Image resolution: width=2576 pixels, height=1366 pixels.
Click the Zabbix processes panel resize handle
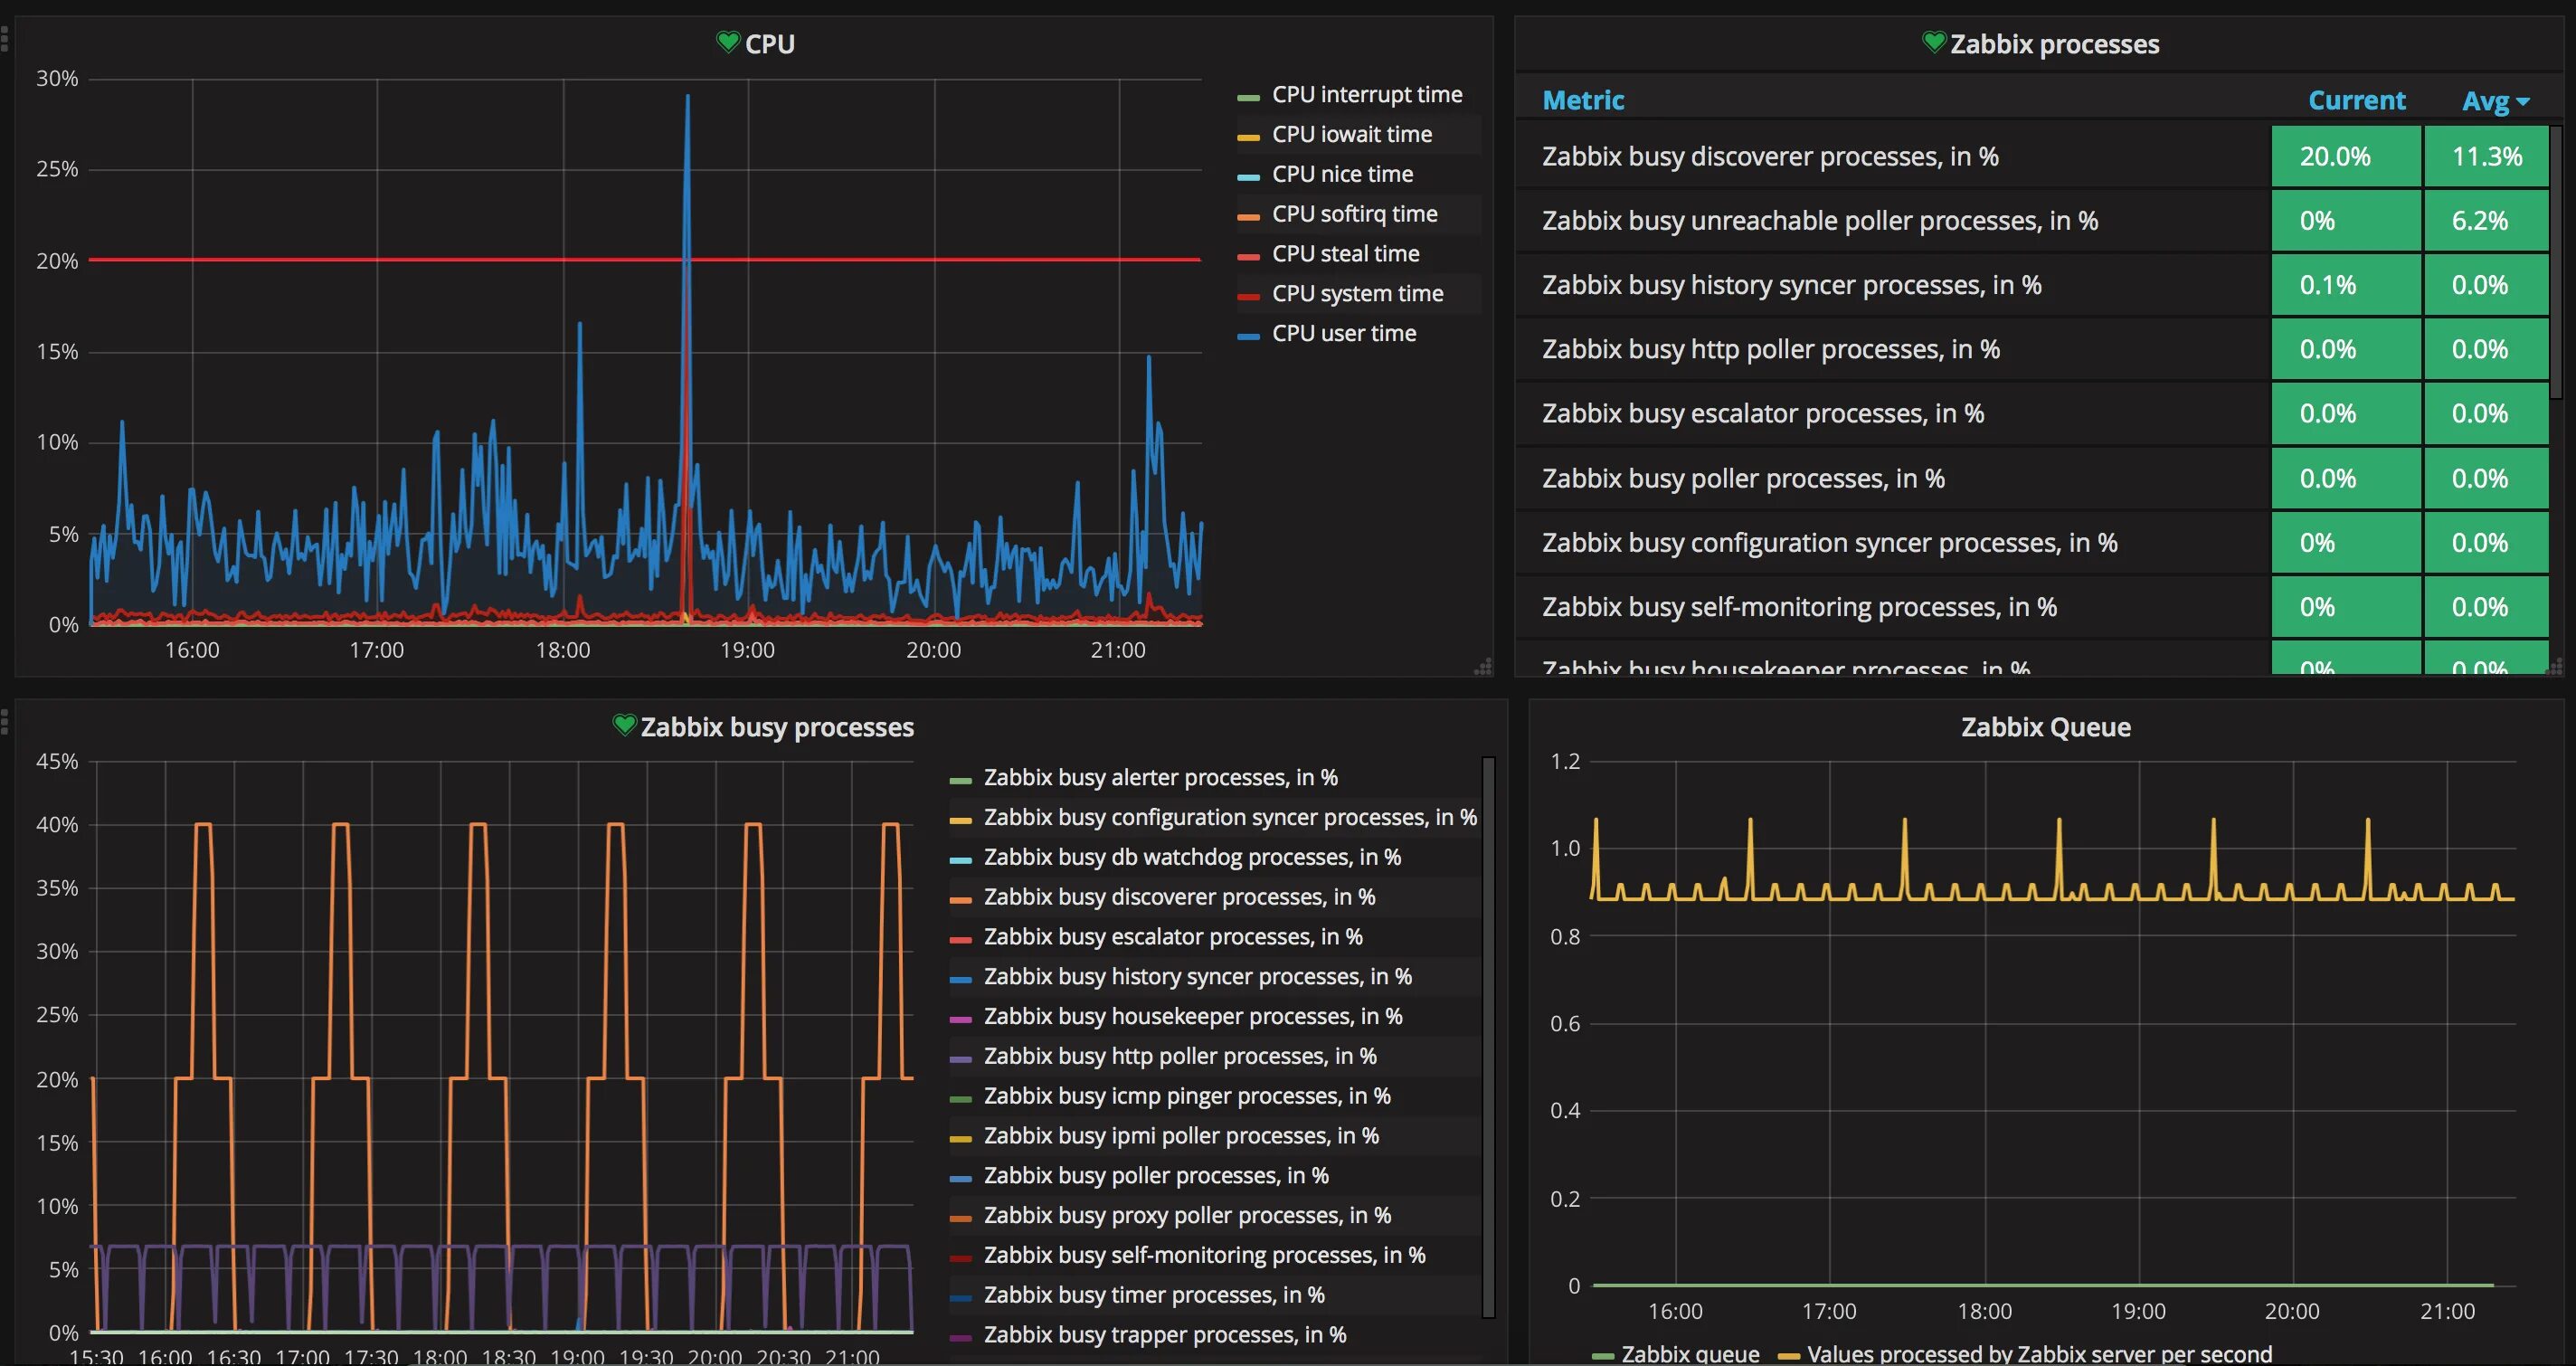pyautogui.click(x=2557, y=667)
